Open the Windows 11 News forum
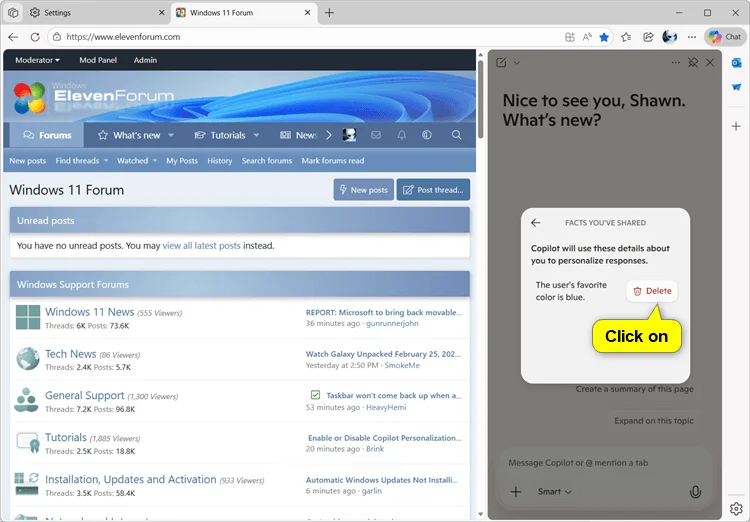 coord(89,312)
